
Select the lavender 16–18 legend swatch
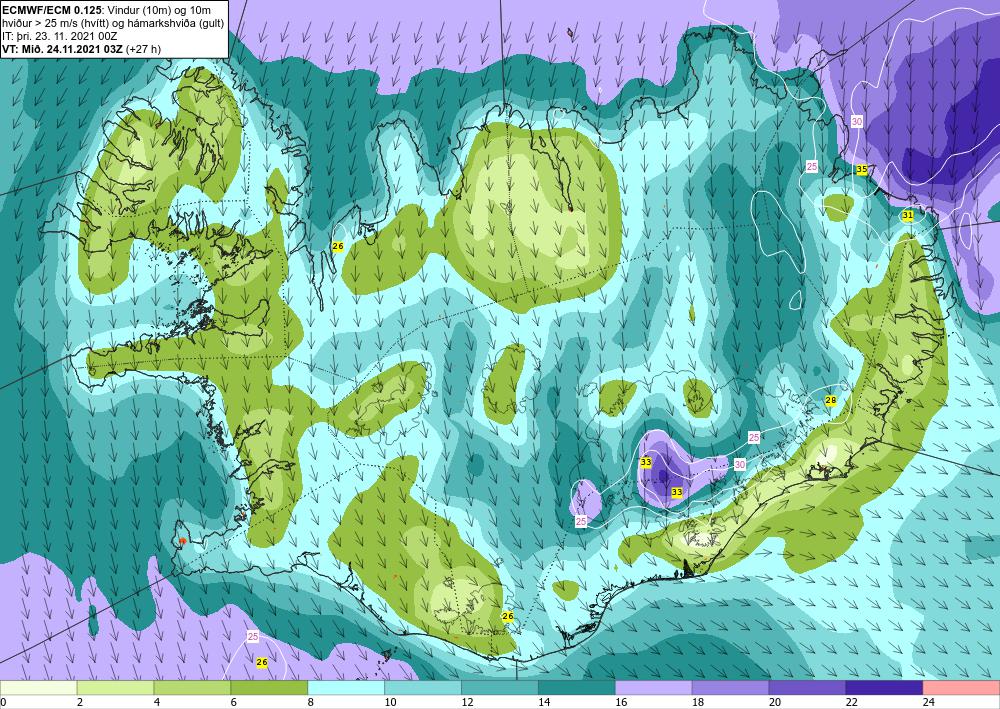point(654,688)
